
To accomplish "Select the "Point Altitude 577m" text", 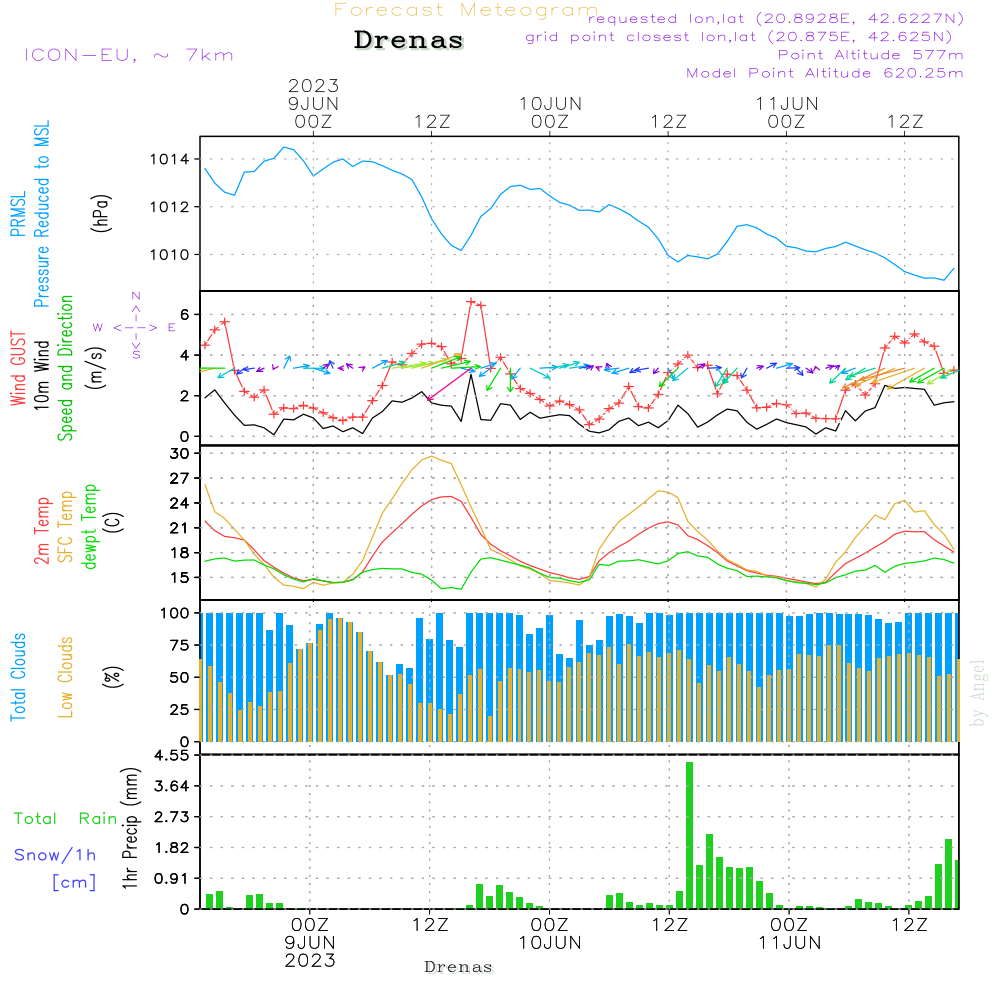I will click(x=870, y=55).
